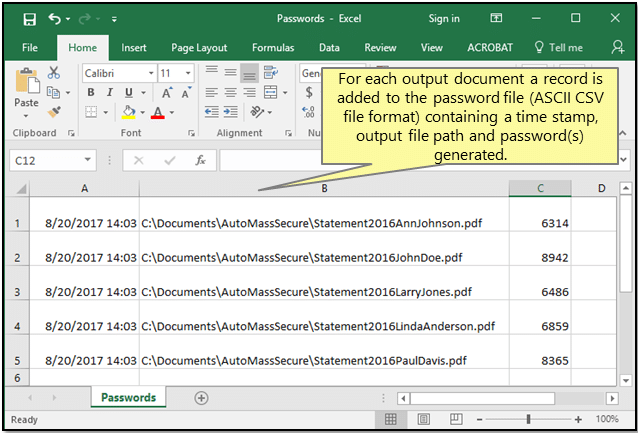The height and width of the screenshot is (433, 638).
Task: Click the Accounting dollar format icon
Action: point(309,93)
